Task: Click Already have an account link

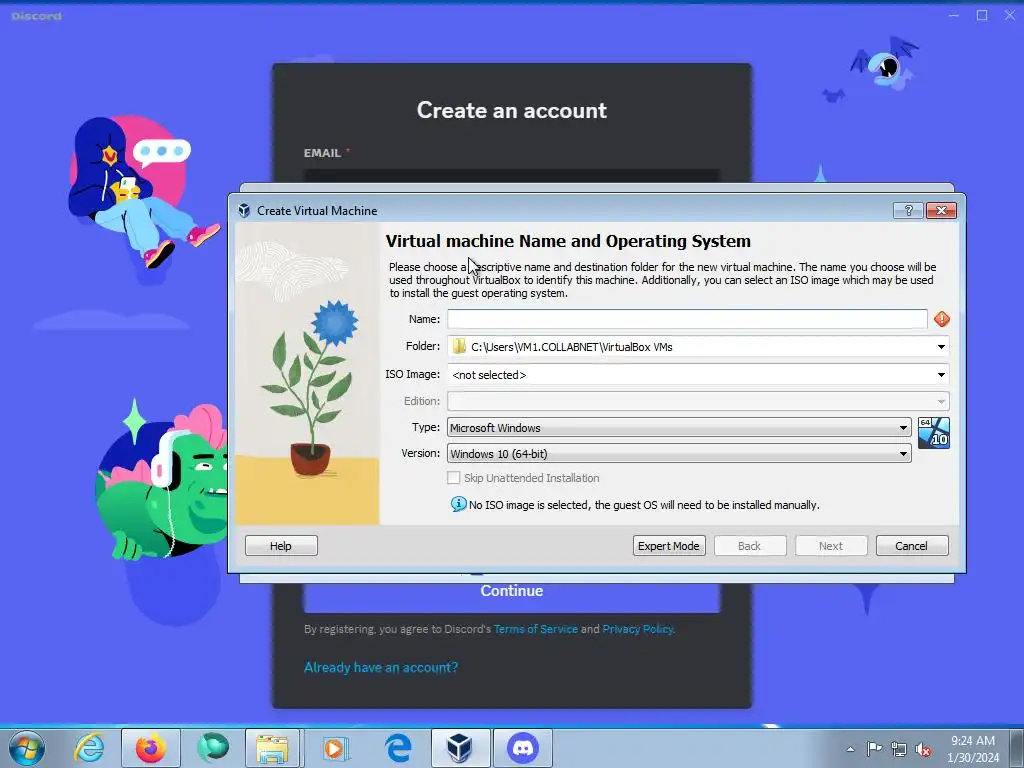Action: pos(381,667)
